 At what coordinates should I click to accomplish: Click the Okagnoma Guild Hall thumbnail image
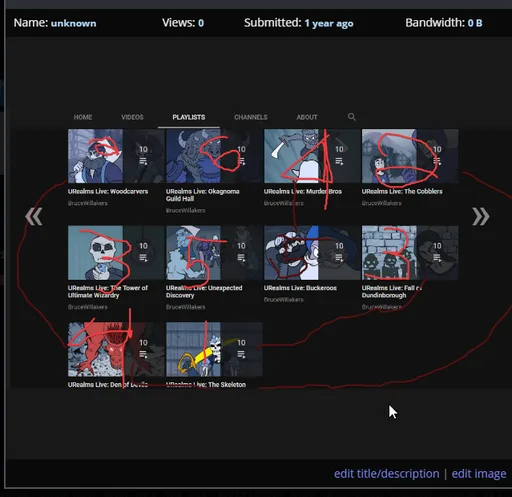click(x=214, y=156)
